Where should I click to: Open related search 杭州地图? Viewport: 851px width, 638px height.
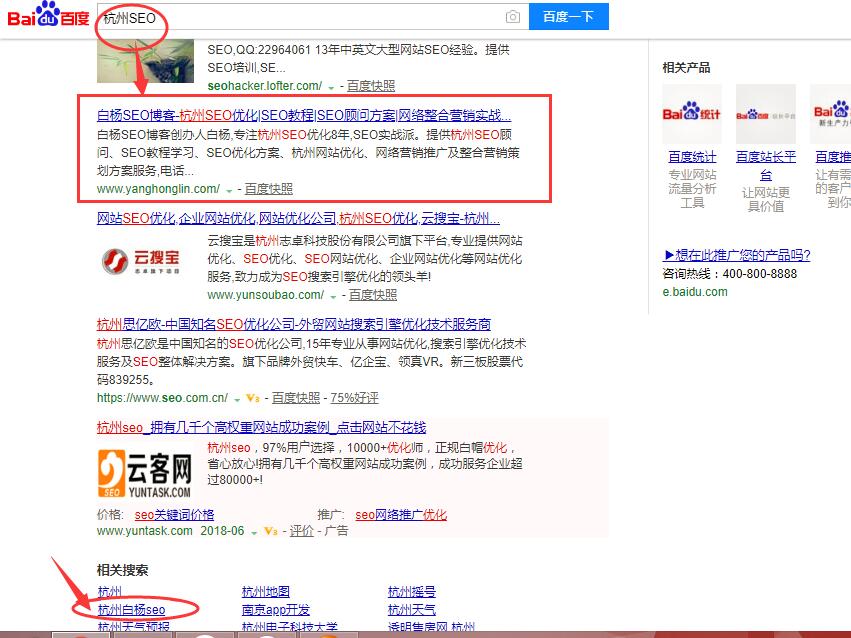click(266, 592)
